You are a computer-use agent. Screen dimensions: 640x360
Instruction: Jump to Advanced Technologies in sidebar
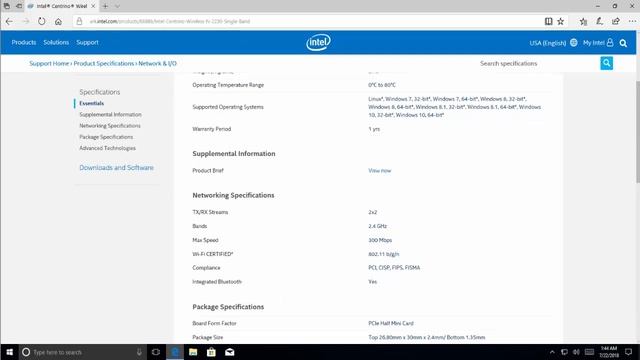click(107, 148)
